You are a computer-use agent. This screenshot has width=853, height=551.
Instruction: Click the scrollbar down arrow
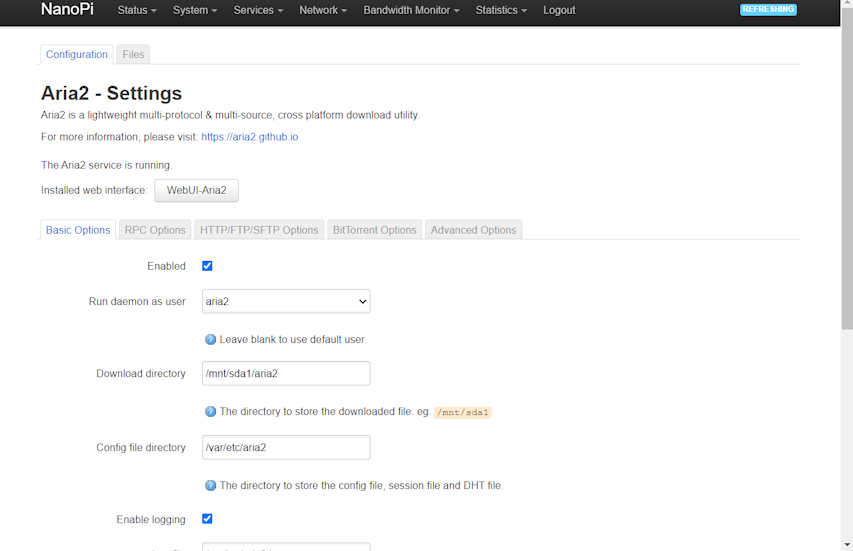click(847, 544)
